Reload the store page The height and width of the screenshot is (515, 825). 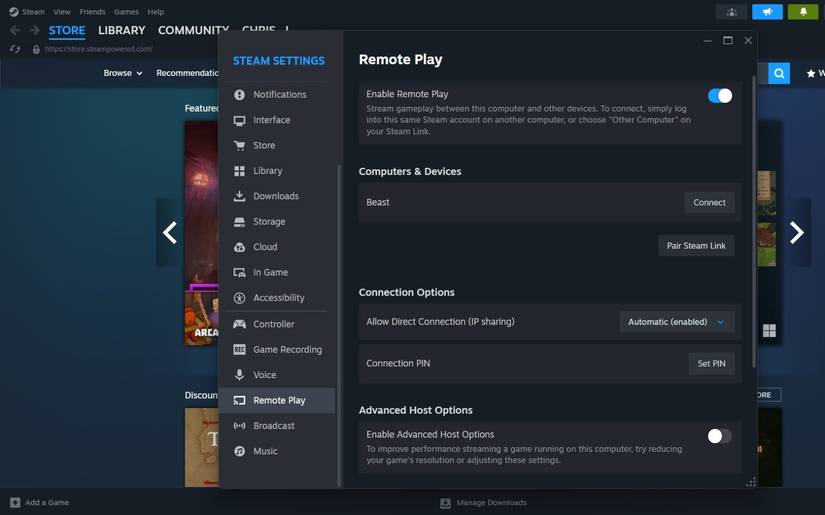(x=15, y=49)
